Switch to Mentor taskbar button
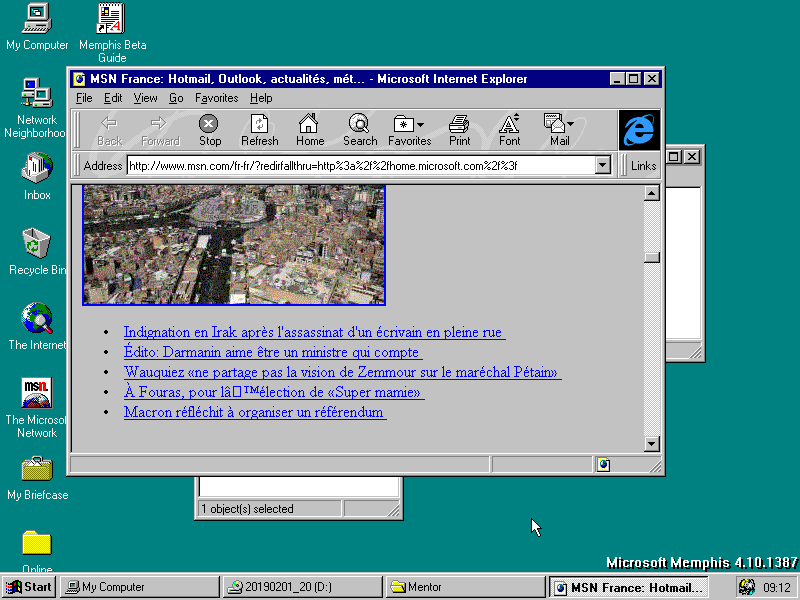 465,587
